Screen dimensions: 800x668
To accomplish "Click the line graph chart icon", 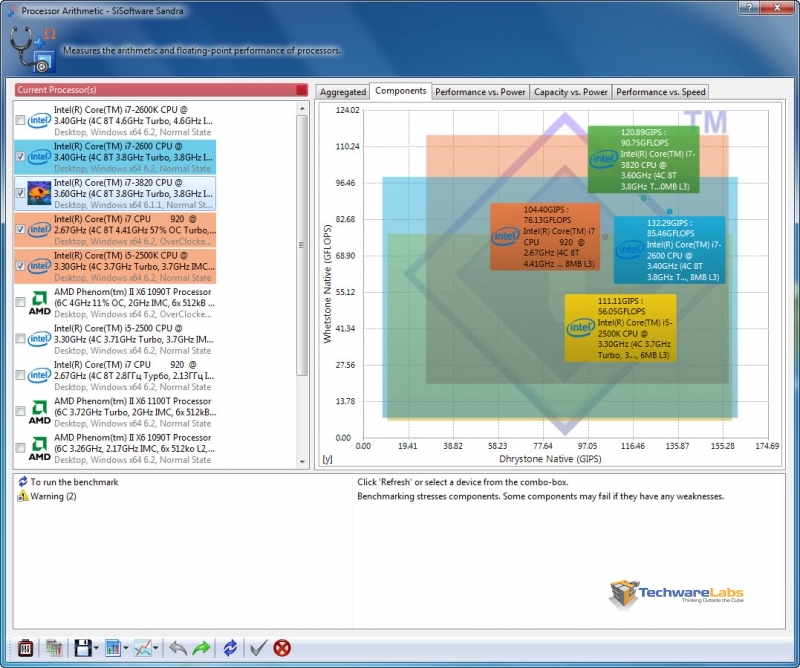I will (x=142, y=648).
